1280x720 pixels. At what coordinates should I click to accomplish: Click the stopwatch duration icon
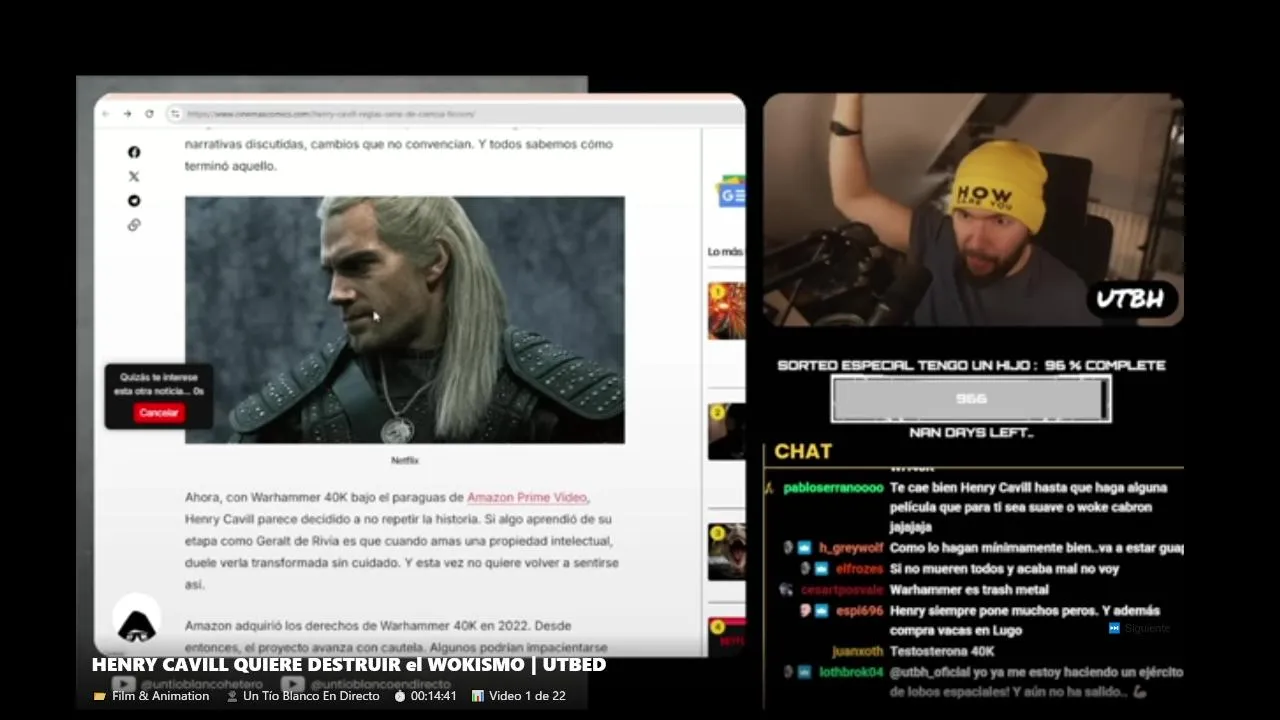click(400, 696)
